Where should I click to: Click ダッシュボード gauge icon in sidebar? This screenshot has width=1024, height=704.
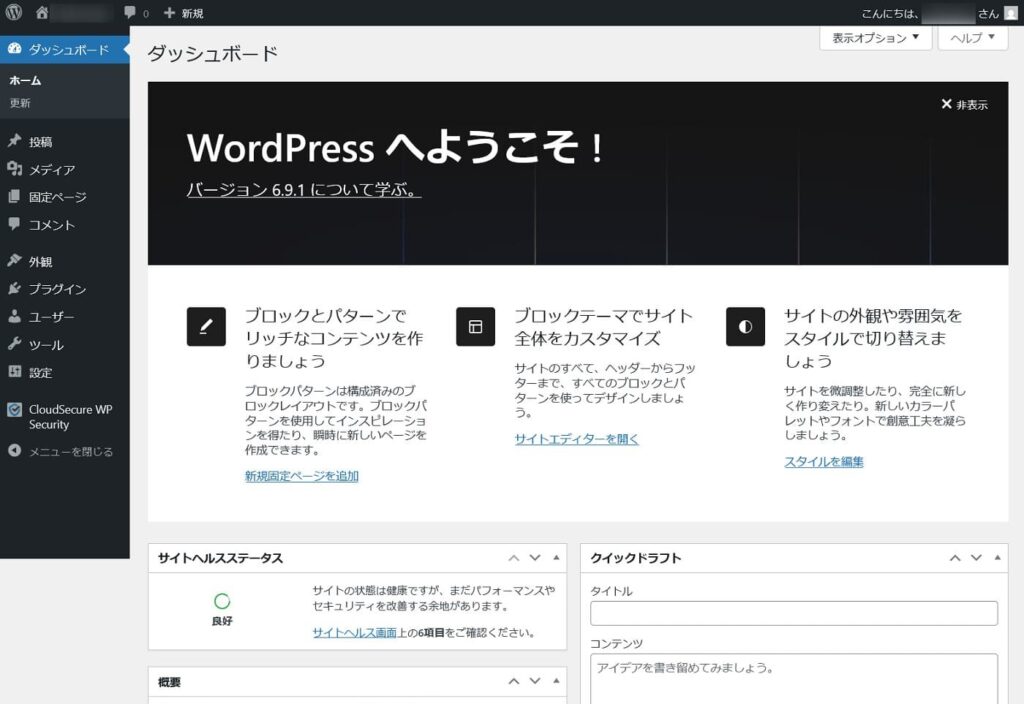14,49
